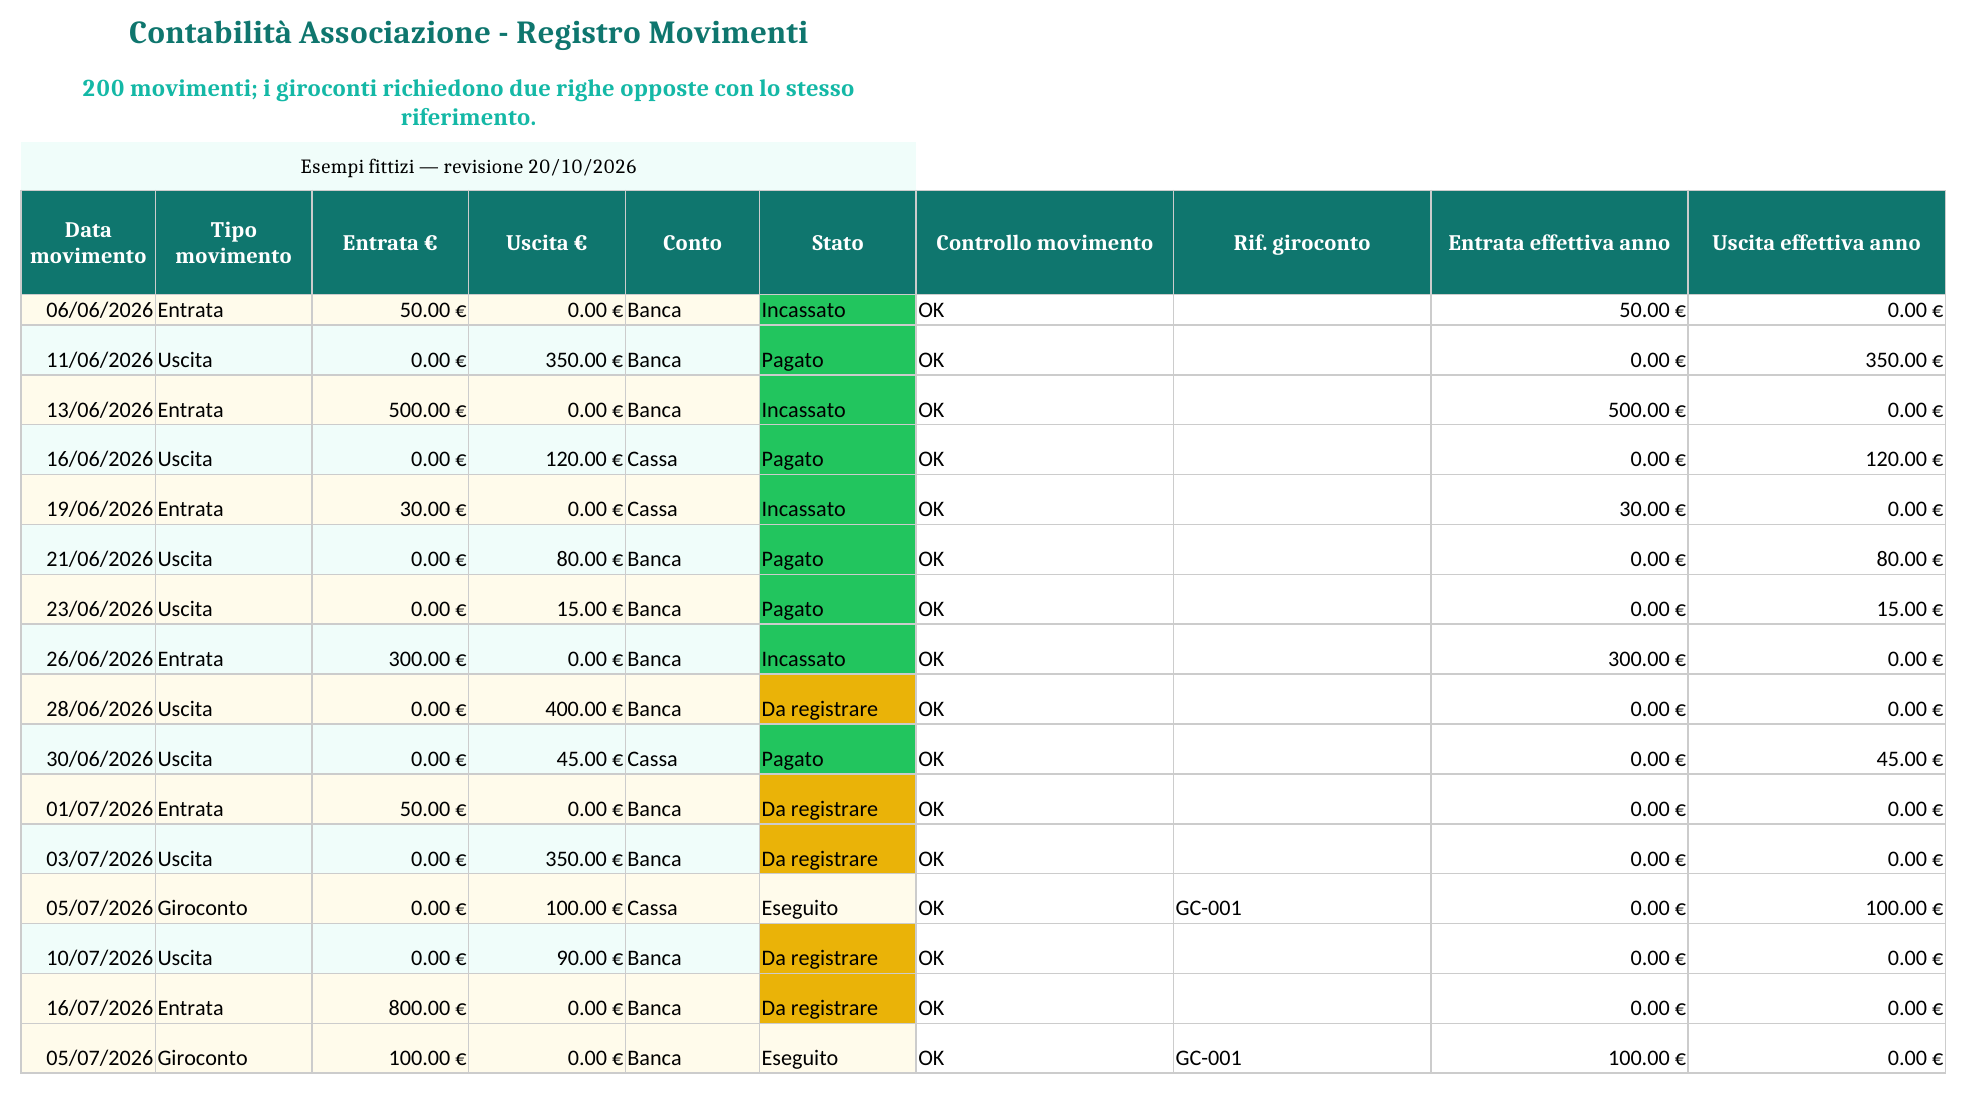Select the 'Uscita €' header cell
1966x1094 pixels.
pos(547,243)
